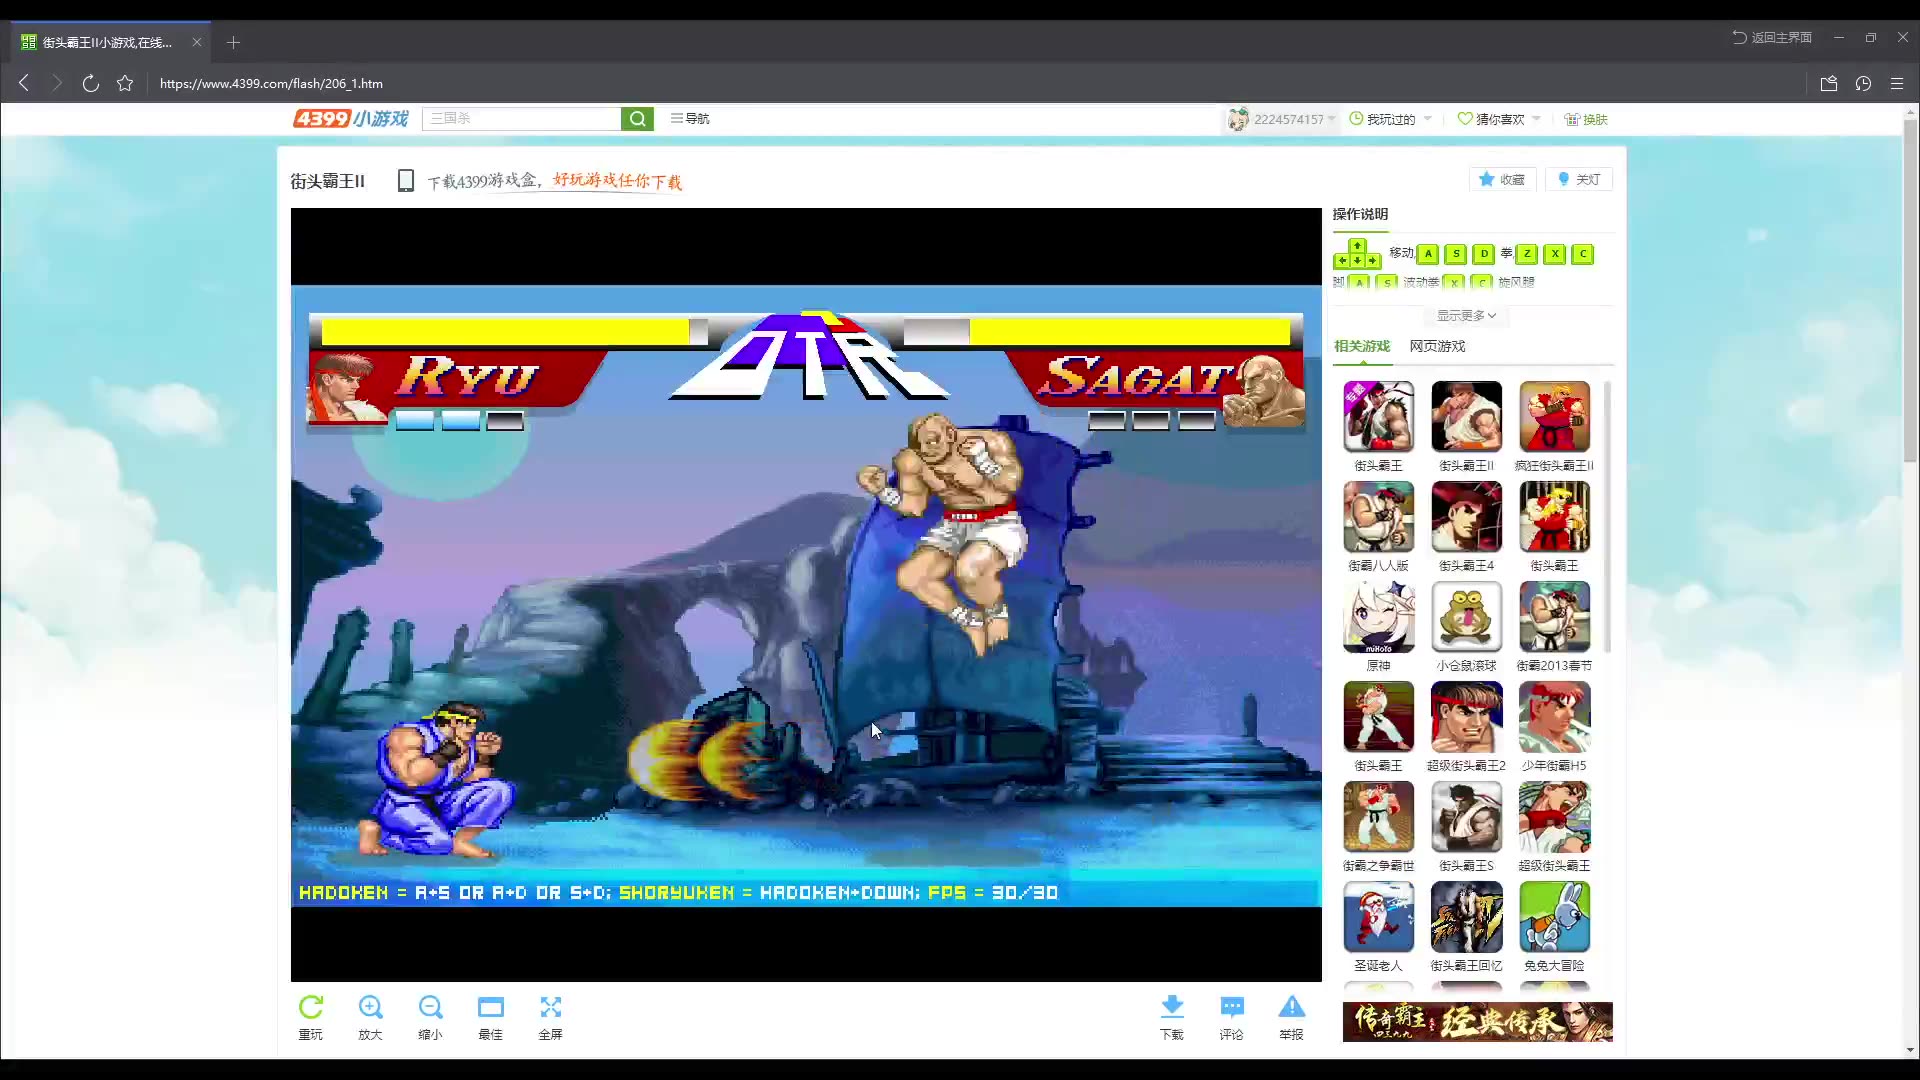Viewport: 1920px width, 1080px height.
Task: Open browser history clock icon
Action: [x=1863, y=84]
